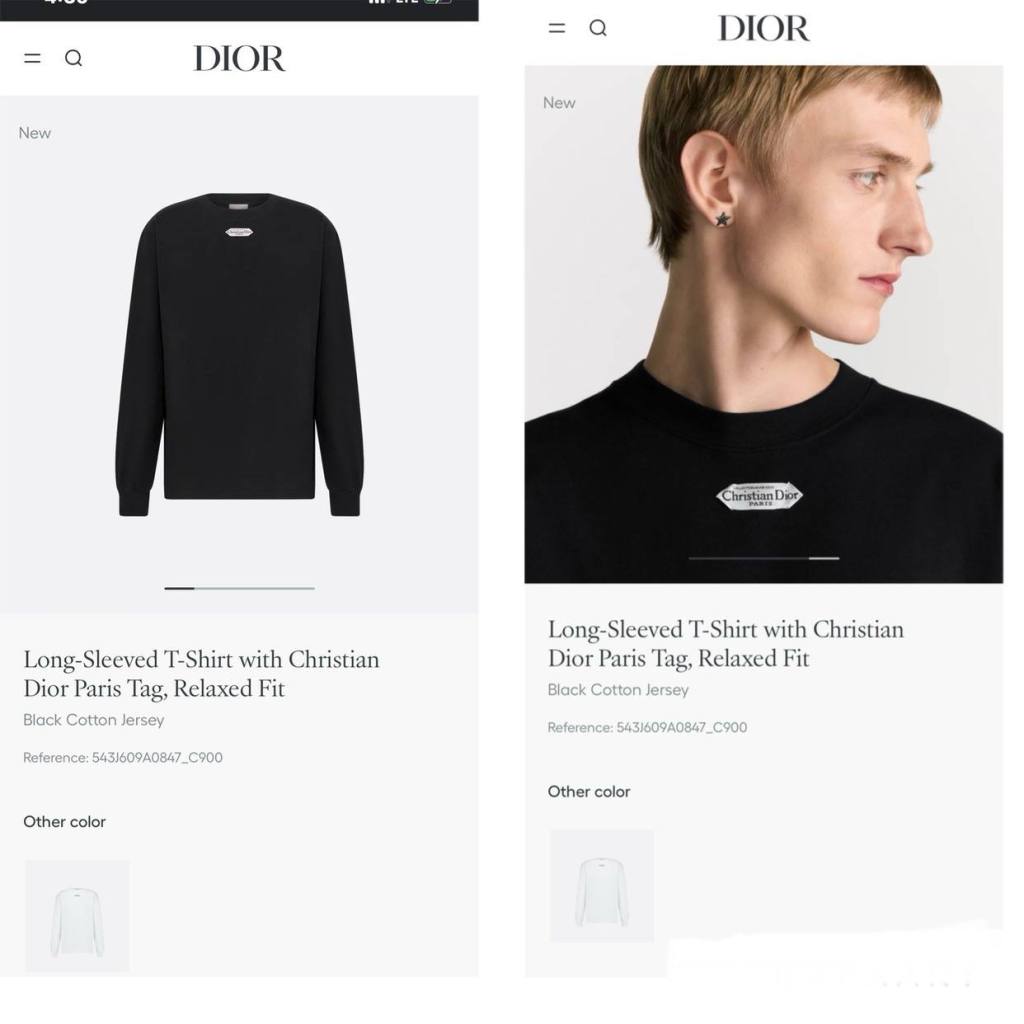Click DIOR logo on right phone screen
Viewport: 1024px width, 1024px height.
(764, 29)
